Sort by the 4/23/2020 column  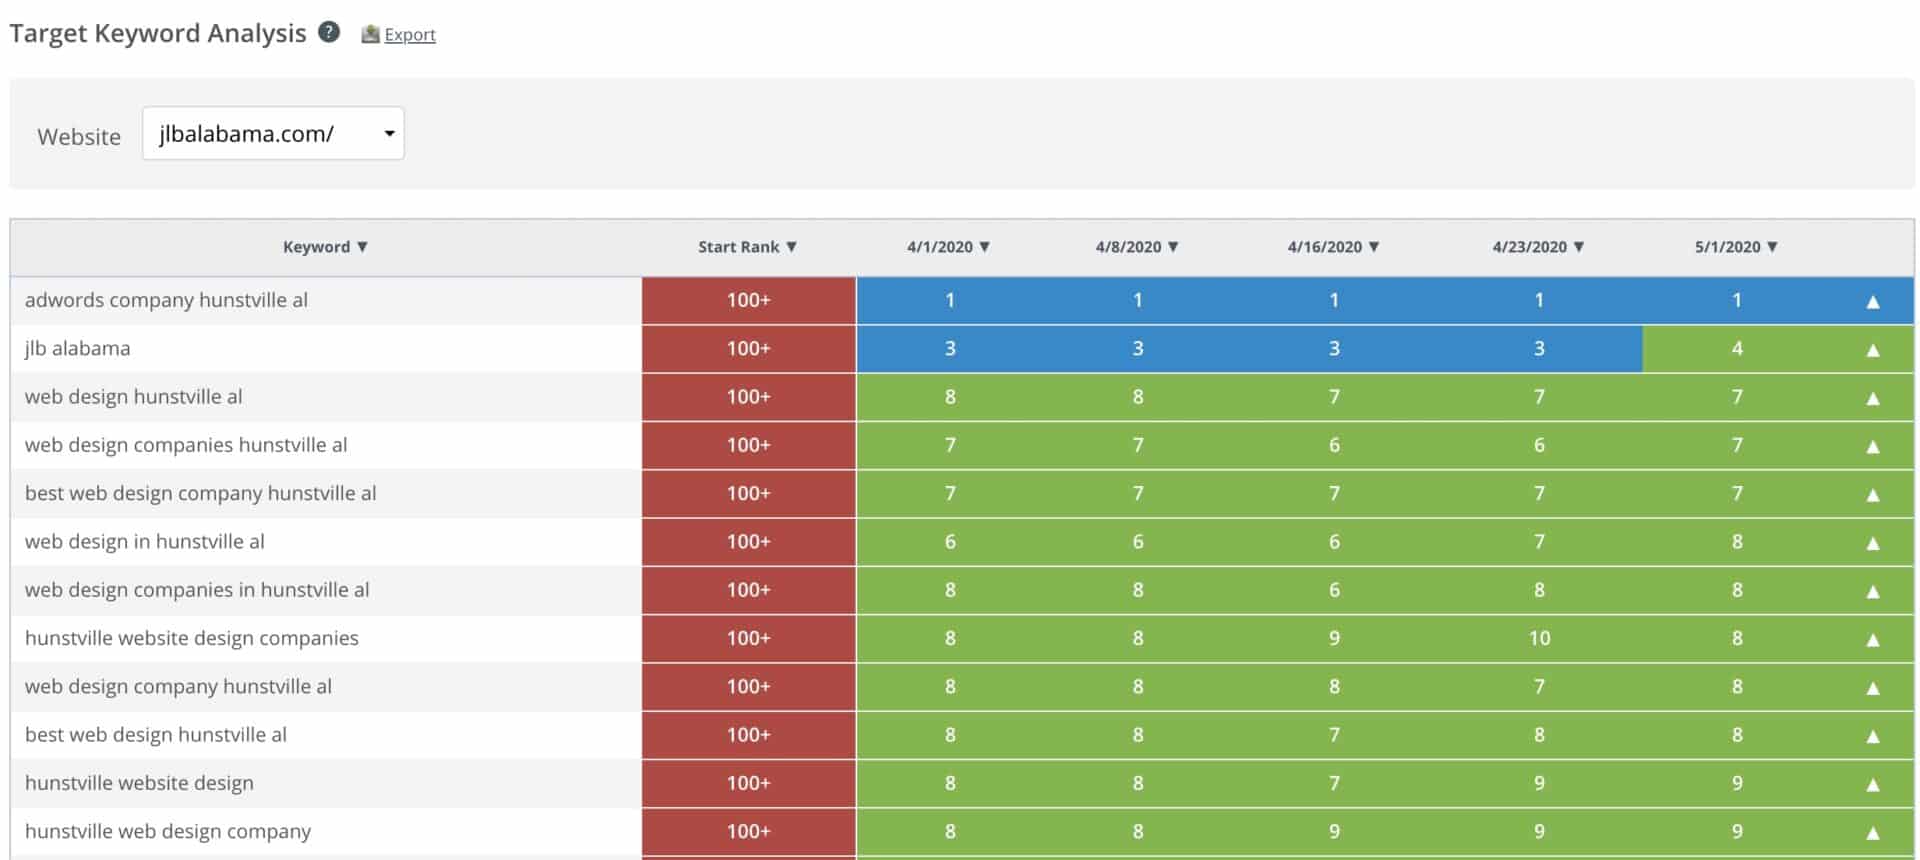pos(1538,247)
